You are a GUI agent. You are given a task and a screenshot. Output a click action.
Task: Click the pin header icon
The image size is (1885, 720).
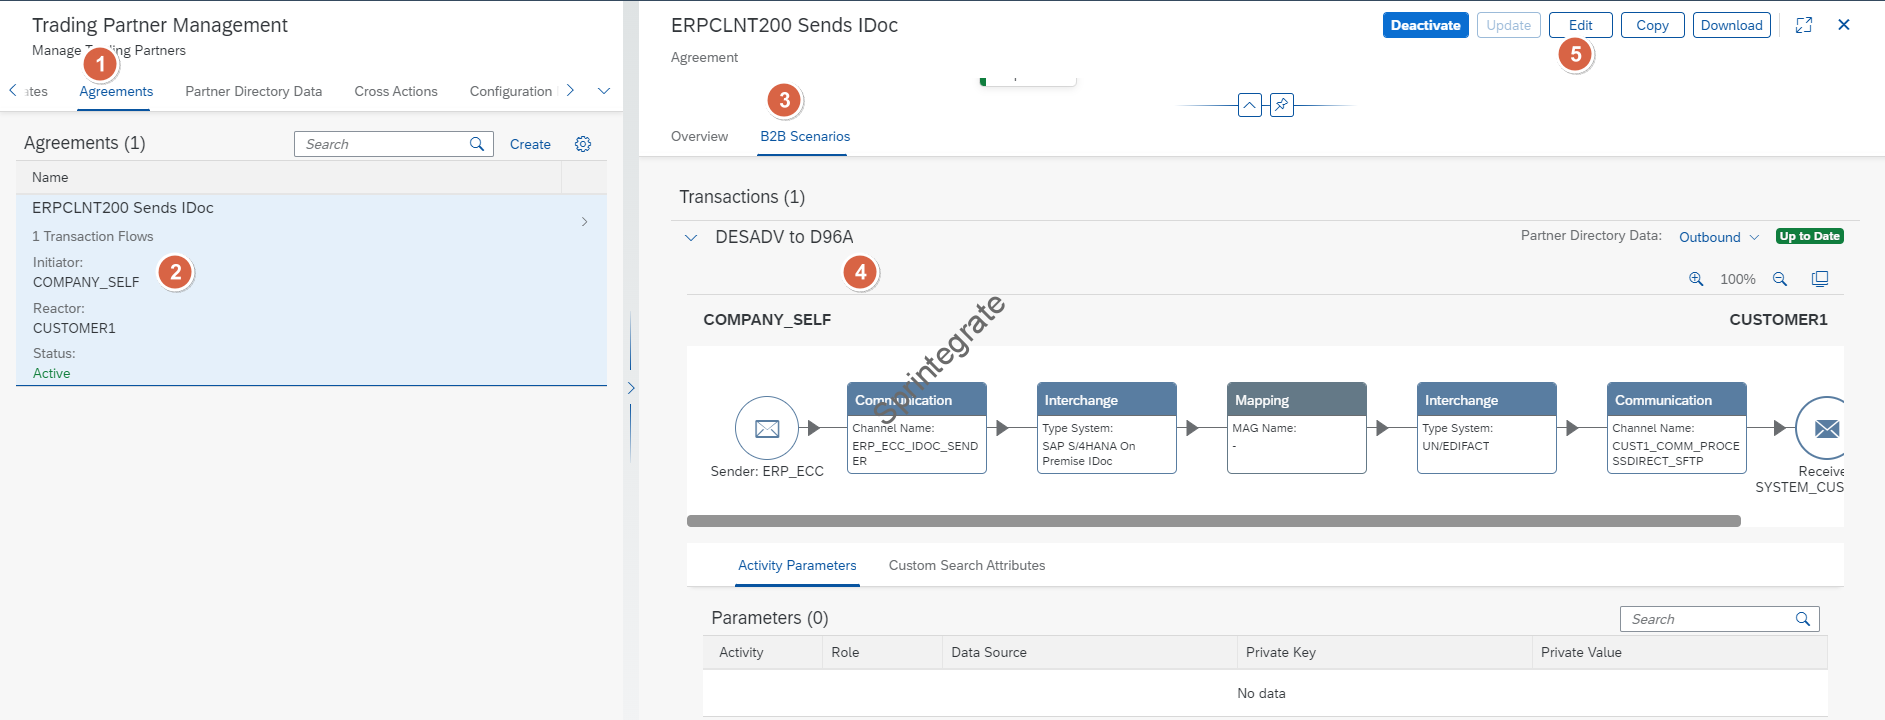click(1281, 105)
